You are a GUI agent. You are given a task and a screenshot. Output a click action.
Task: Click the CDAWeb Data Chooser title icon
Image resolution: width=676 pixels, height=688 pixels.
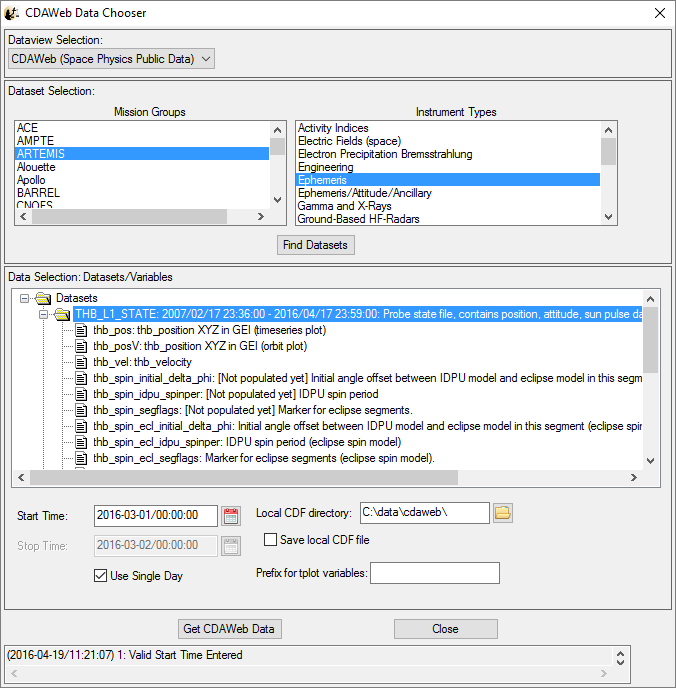pyautogui.click(x=11, y=13)
